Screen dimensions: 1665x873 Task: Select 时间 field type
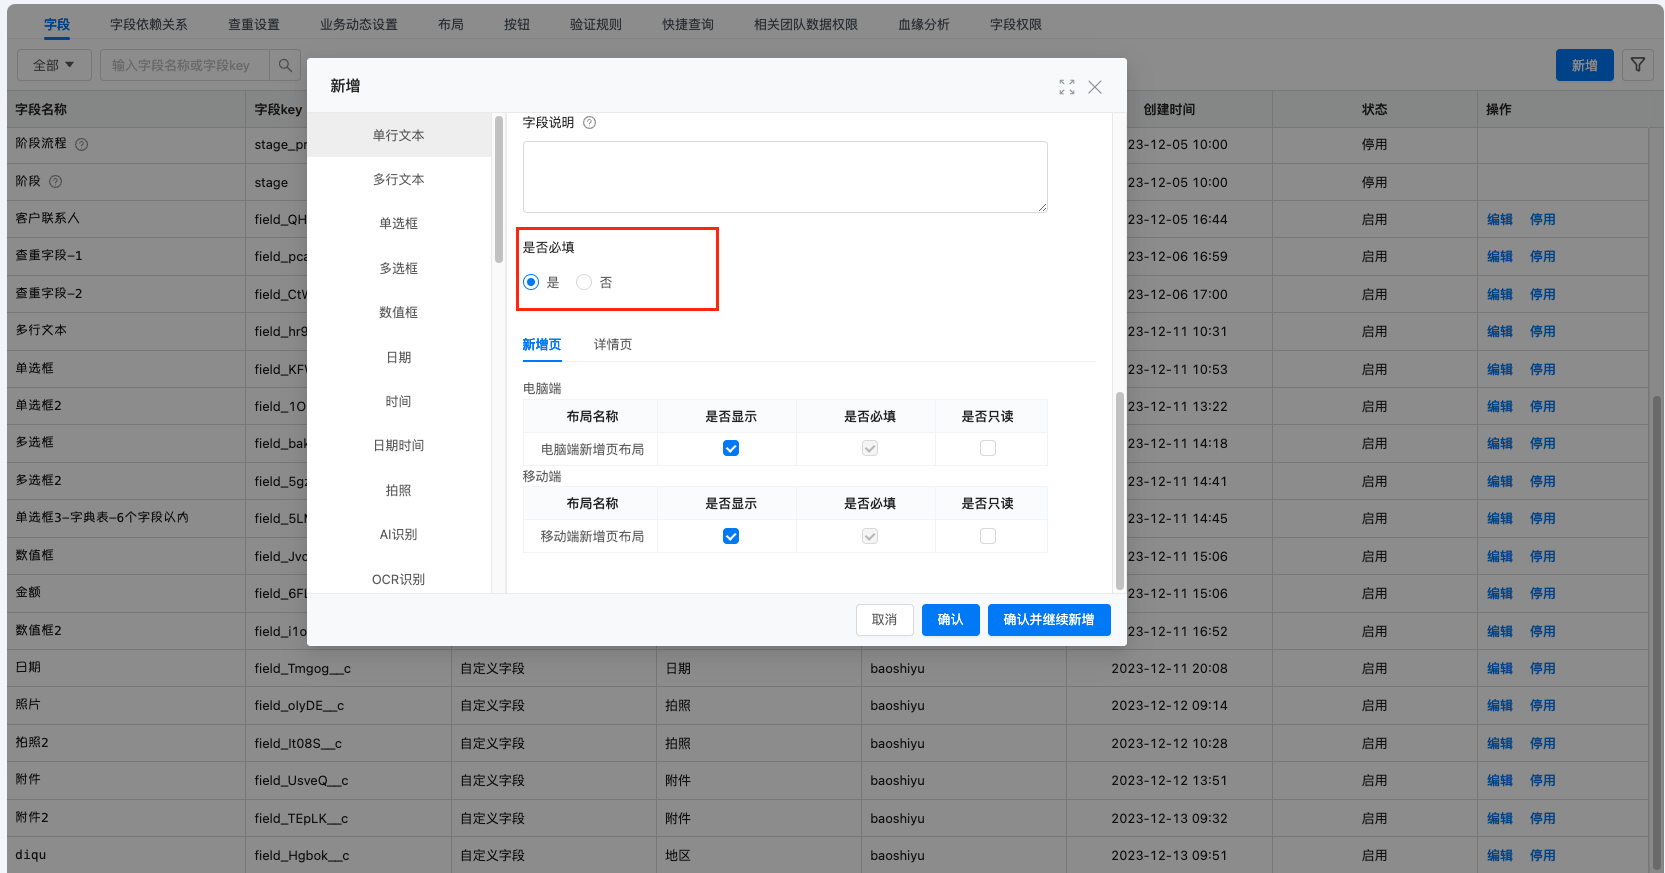[x=399, y=401]
